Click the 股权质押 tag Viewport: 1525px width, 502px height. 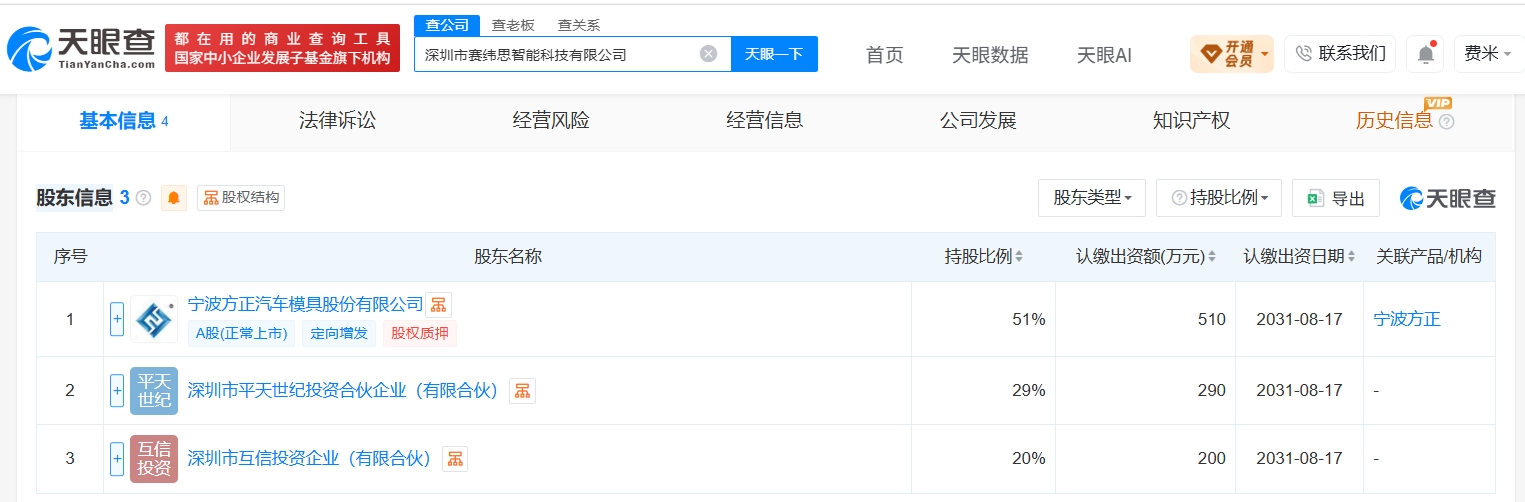(x=420, y=334)
